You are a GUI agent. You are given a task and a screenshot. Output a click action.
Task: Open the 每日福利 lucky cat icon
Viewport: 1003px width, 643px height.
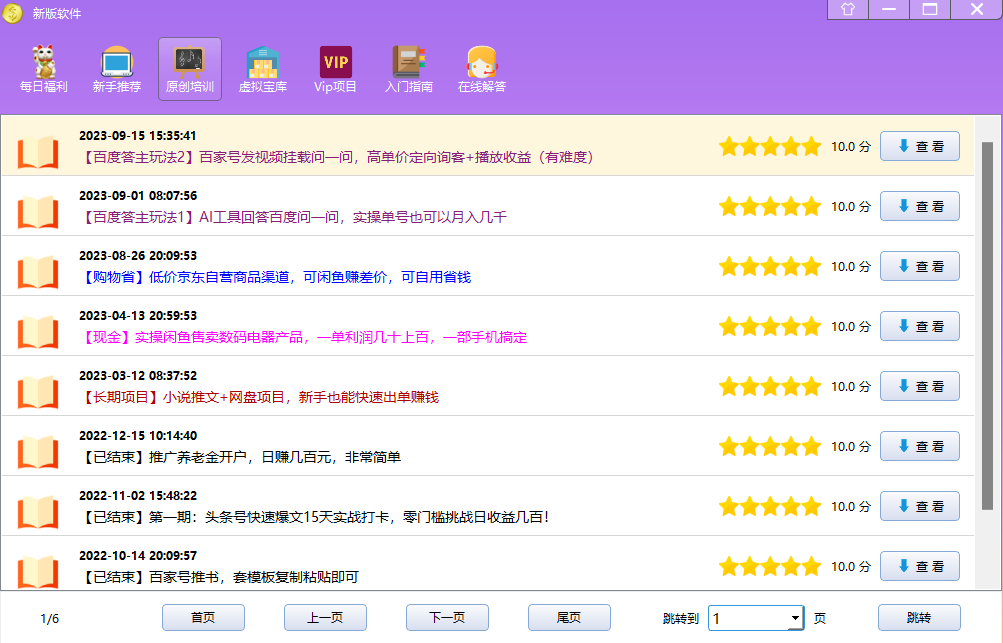[43, 63]
